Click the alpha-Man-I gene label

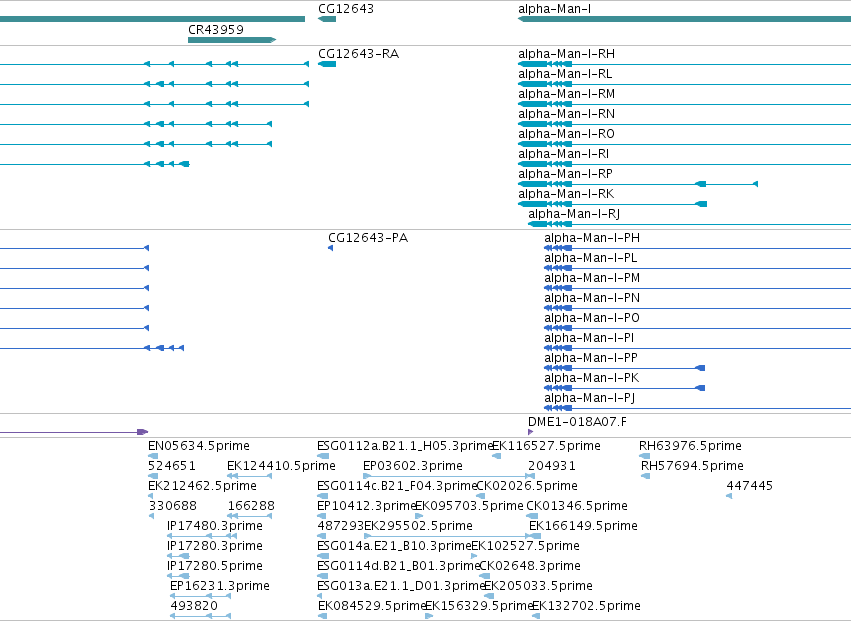pyautogui.click(x=555, y=9)
